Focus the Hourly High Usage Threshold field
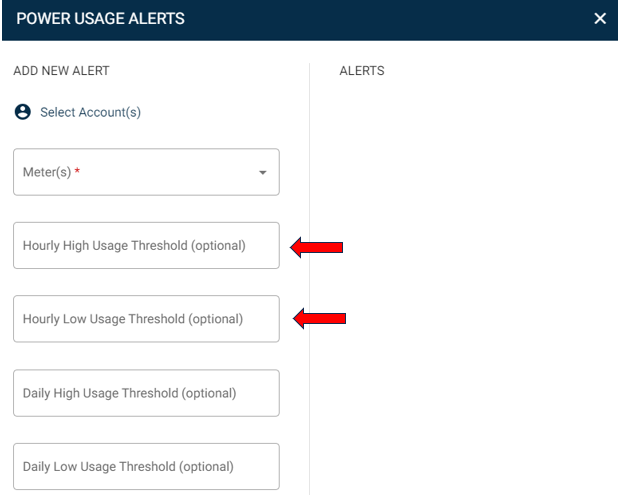Viewport: 618px width, 495px height. pyautogui.click(x=146, y=245)
